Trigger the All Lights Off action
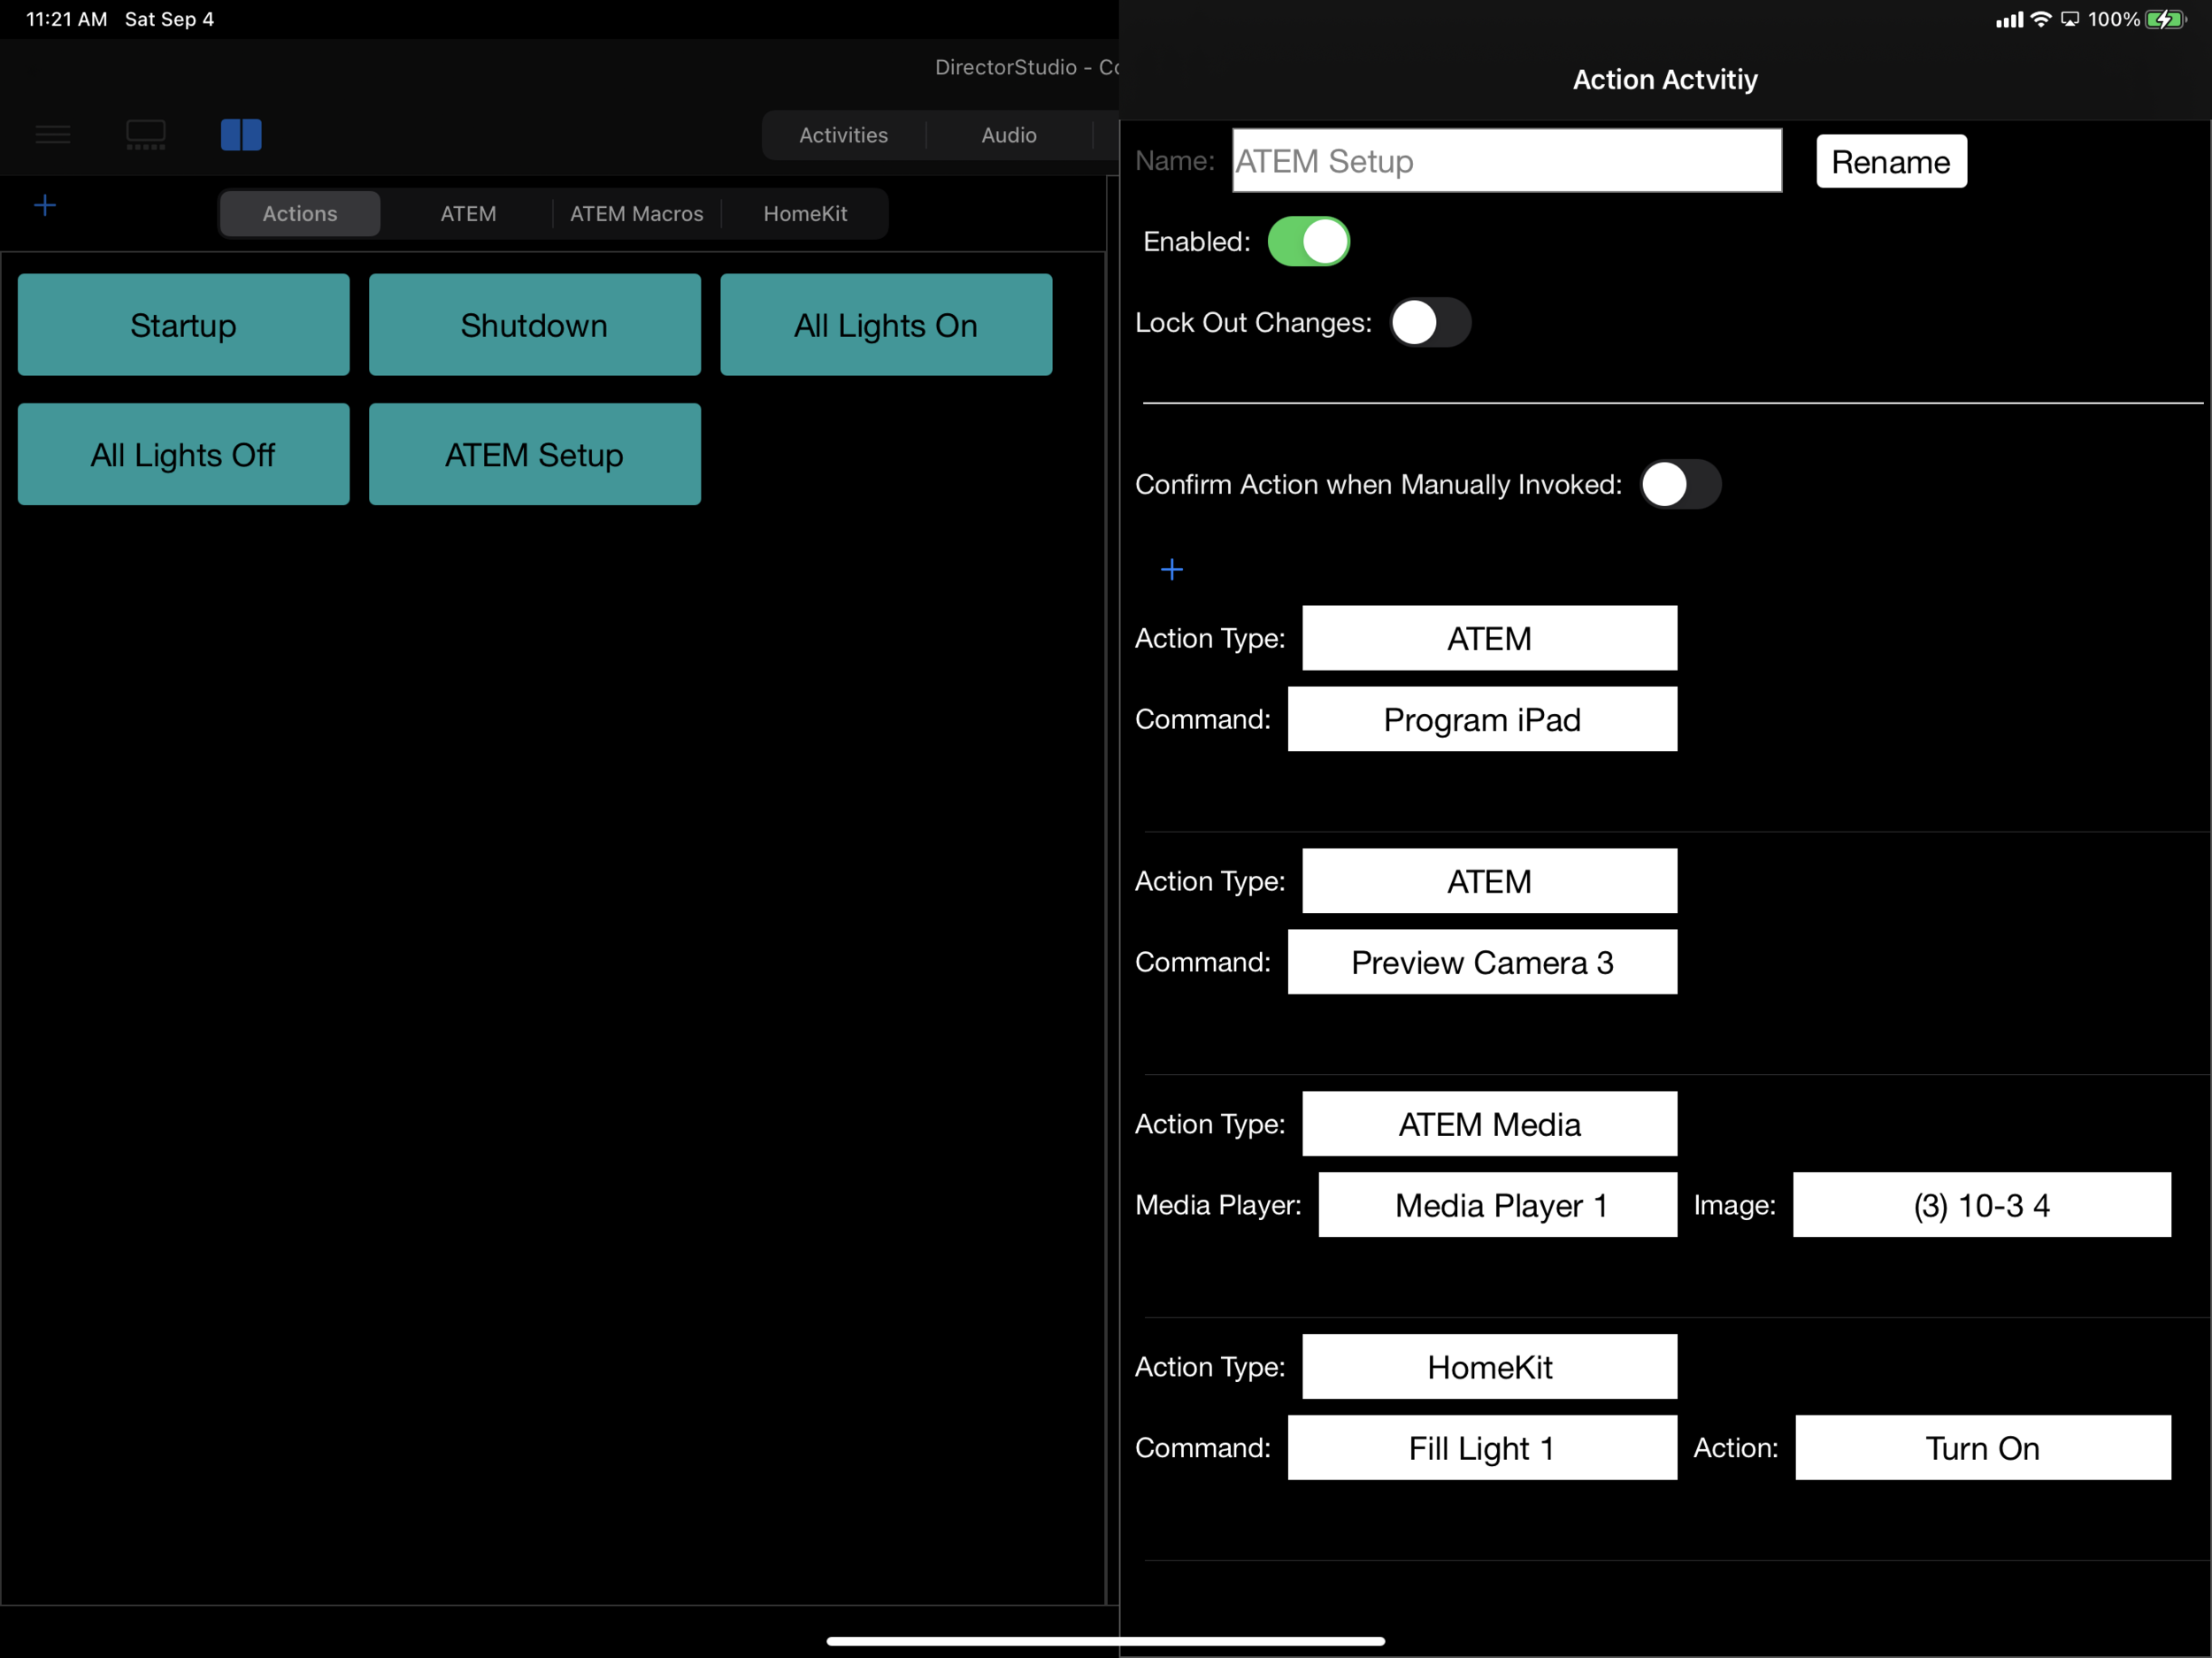The width and height of the screenshot is (2212, 1658). (183, 454)
